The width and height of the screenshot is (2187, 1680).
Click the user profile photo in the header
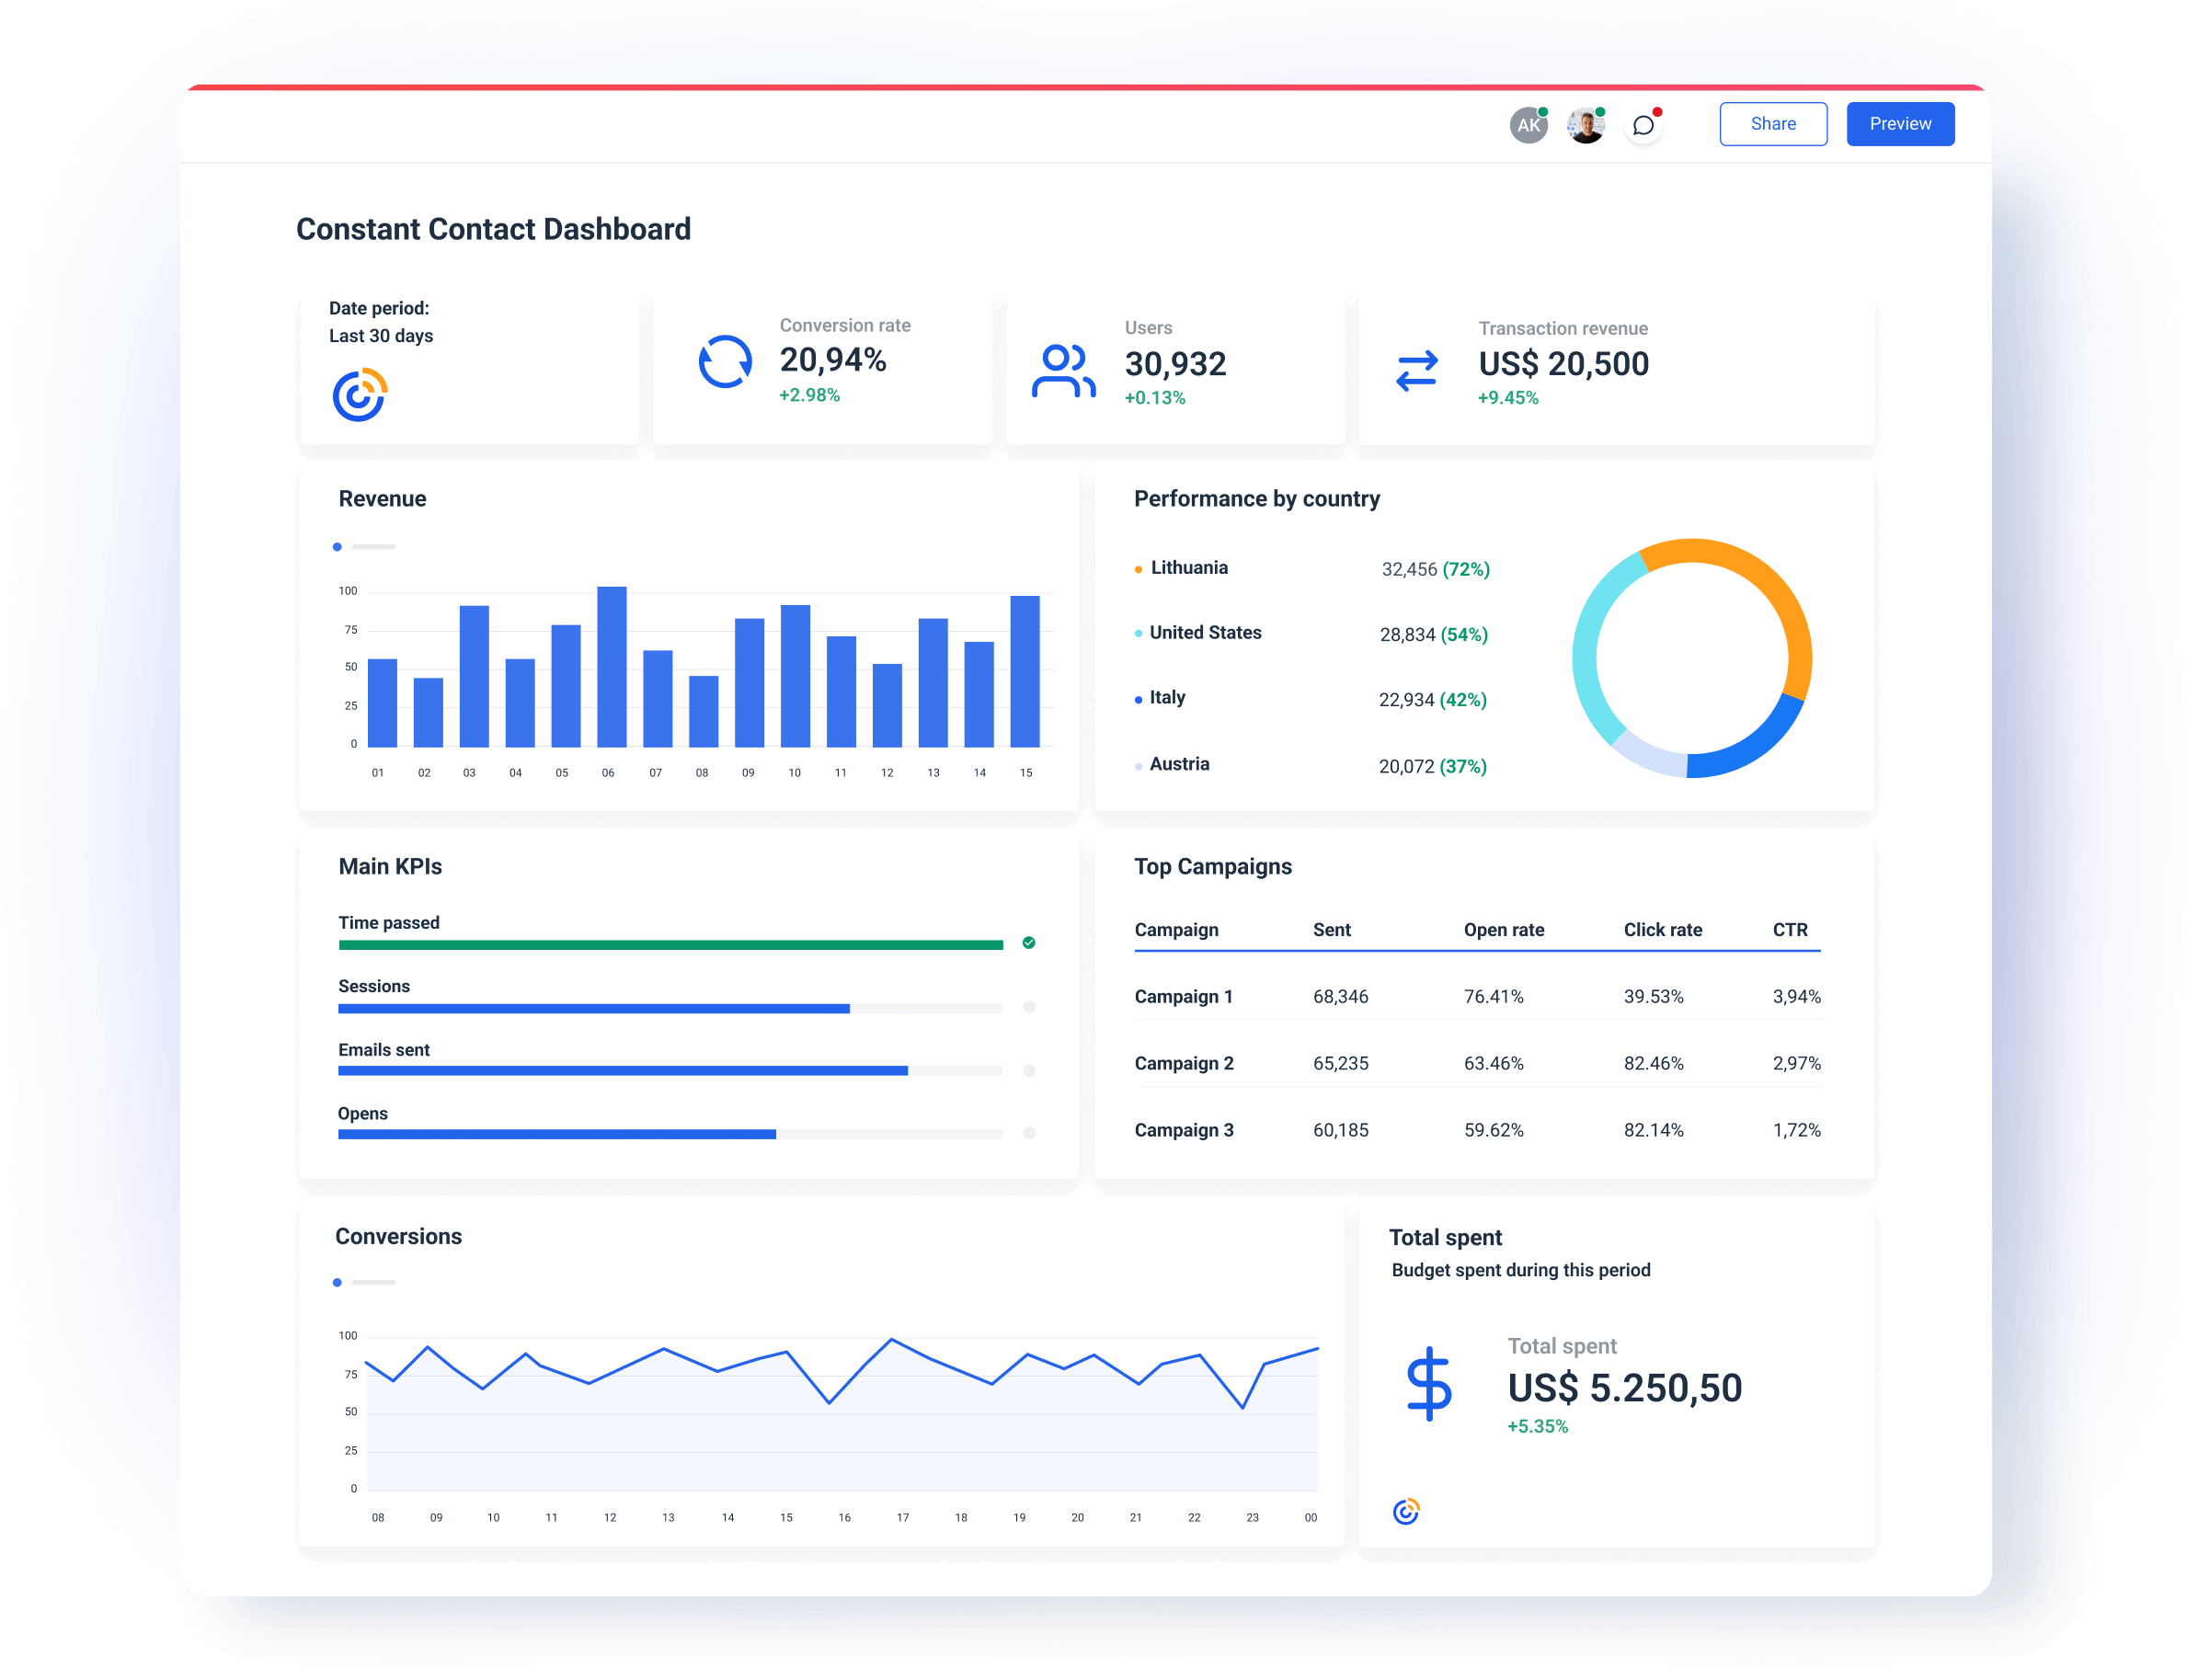point(1585,124)
